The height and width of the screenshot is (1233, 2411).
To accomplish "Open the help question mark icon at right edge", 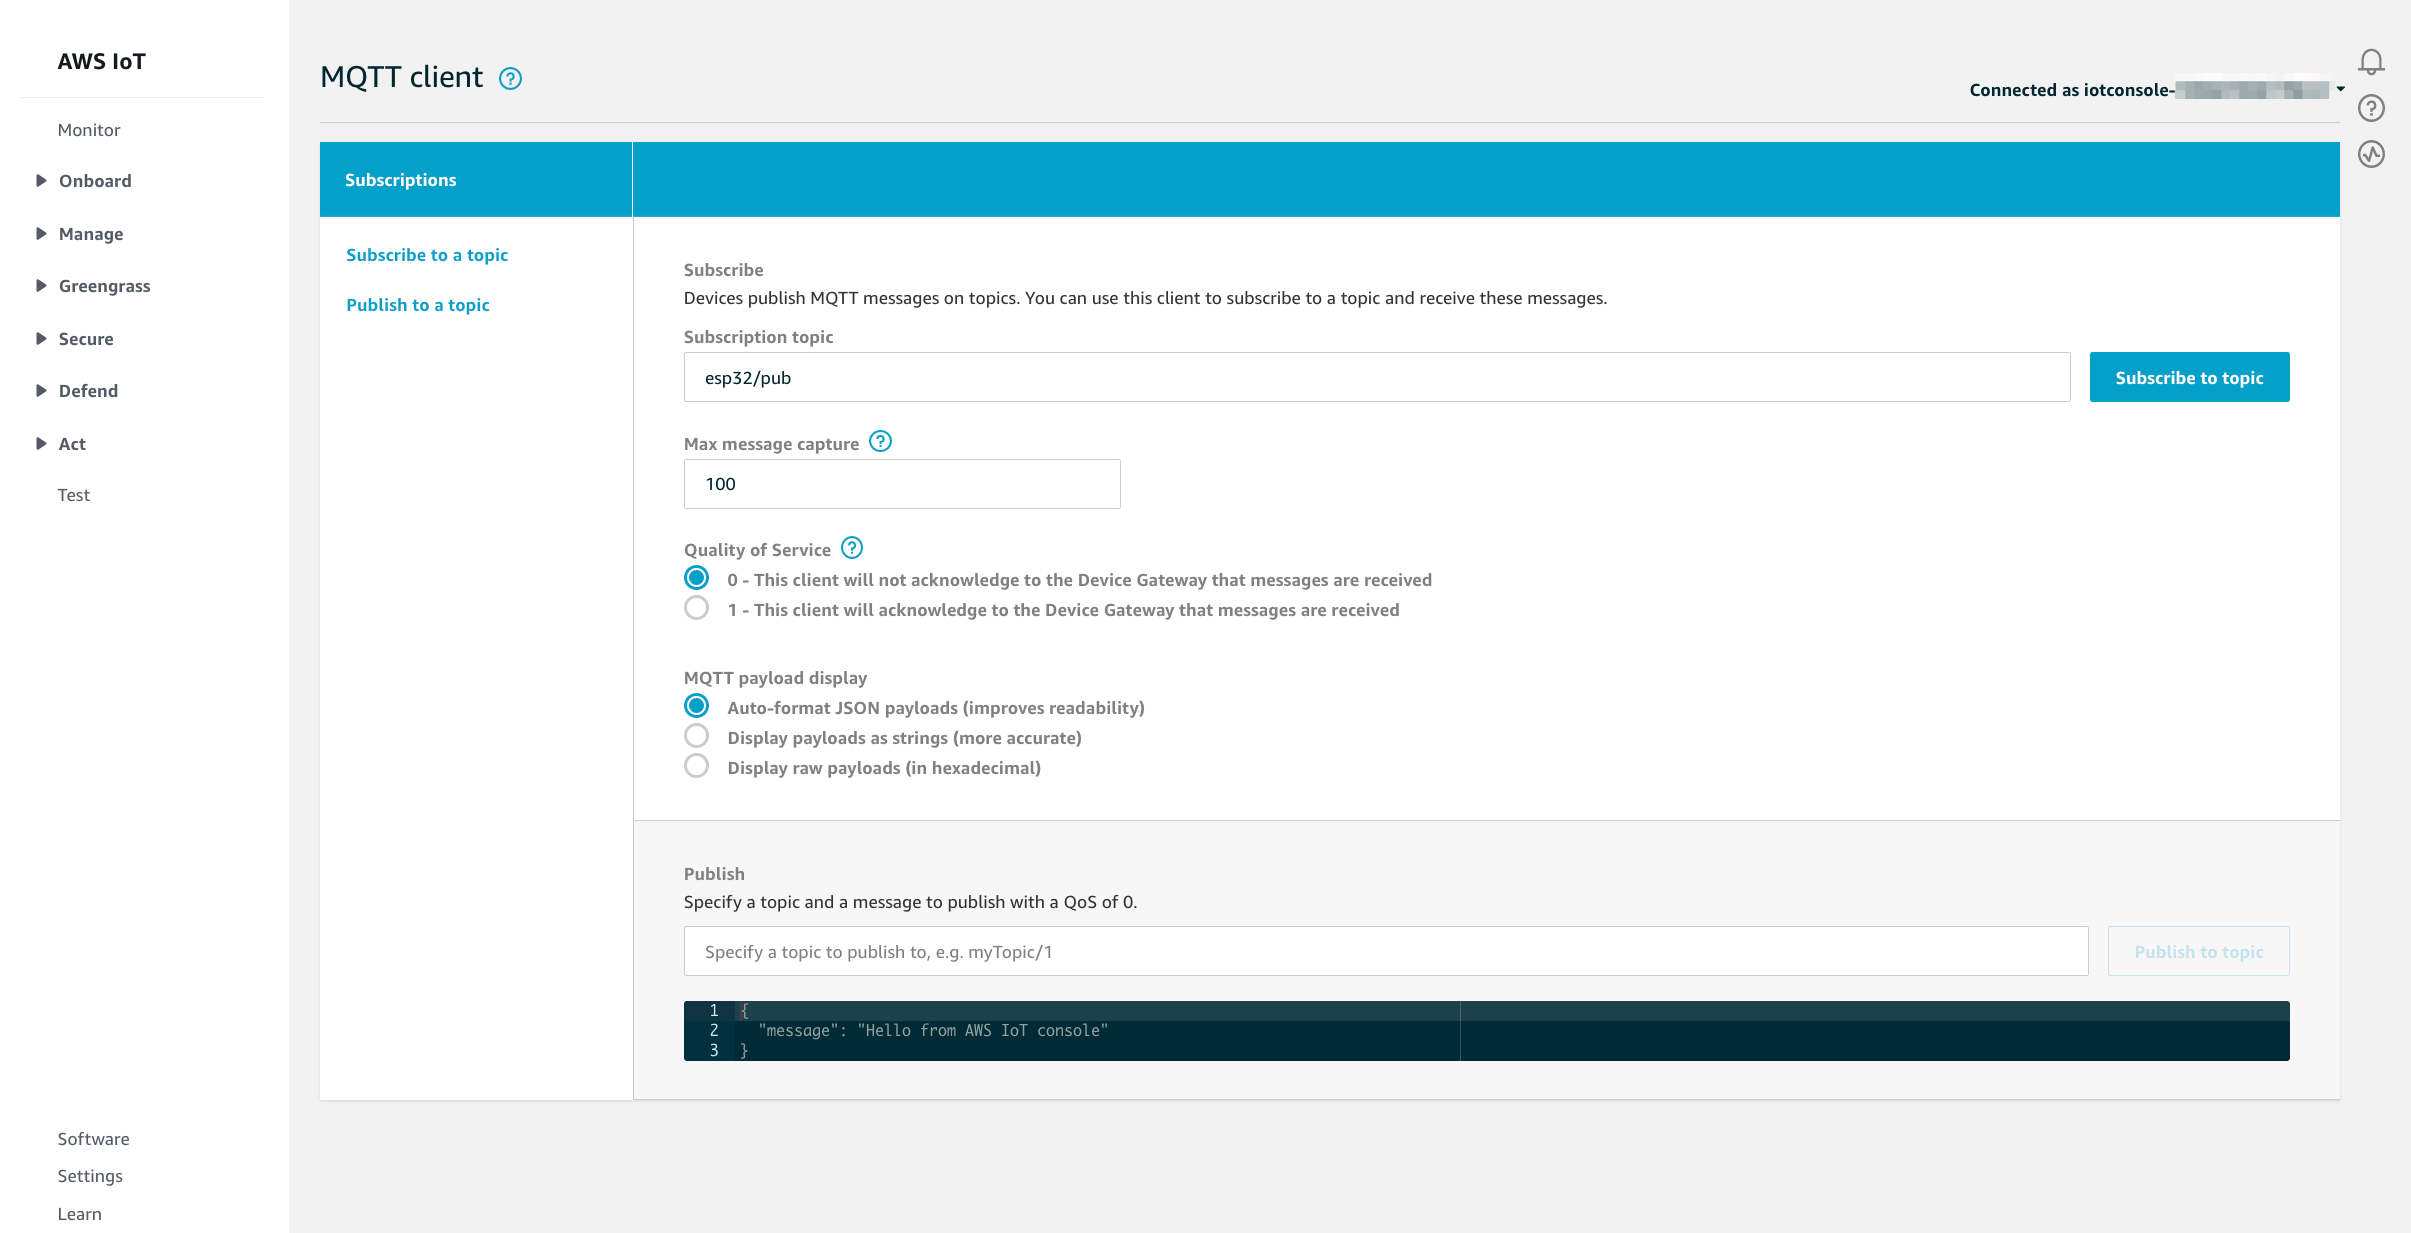I will (x=2371, y=108).
